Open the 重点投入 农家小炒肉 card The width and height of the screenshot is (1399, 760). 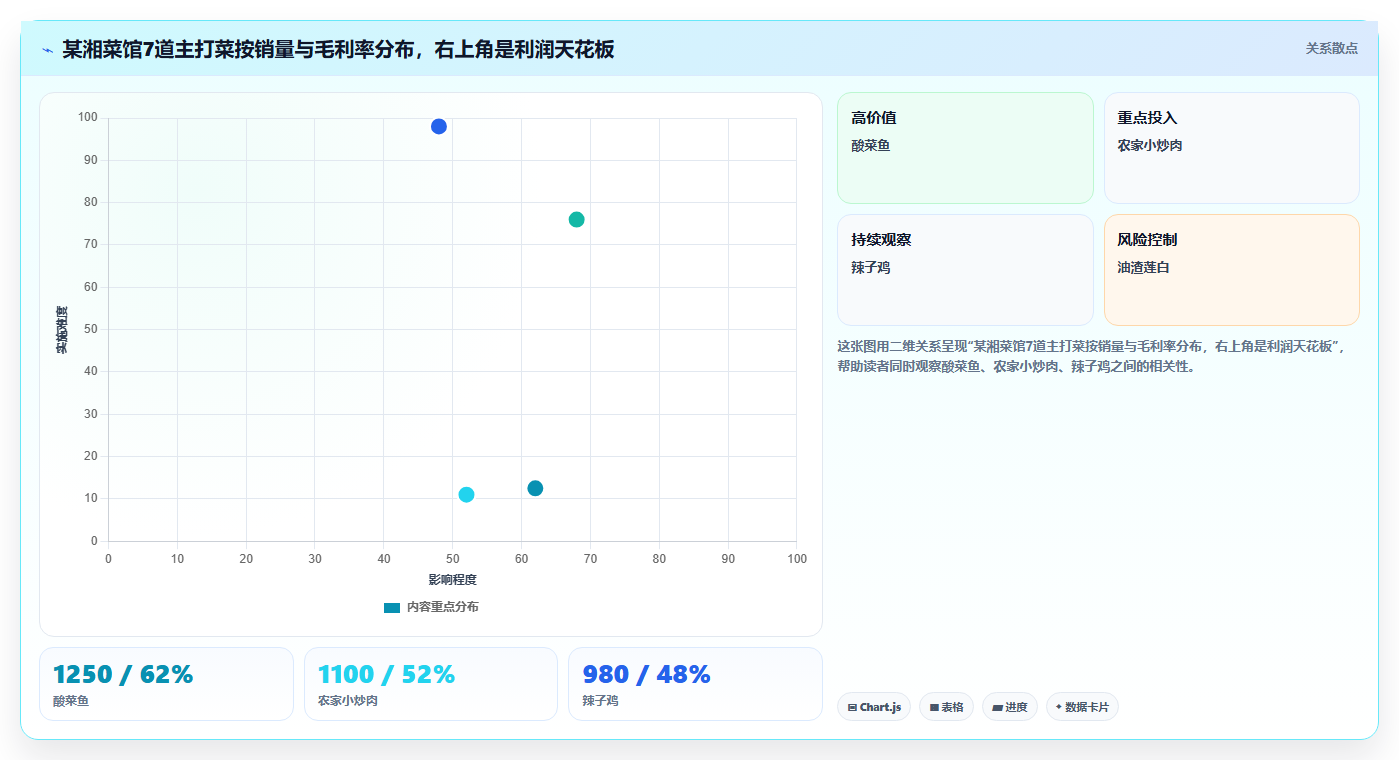click(x=1232, y=148)
